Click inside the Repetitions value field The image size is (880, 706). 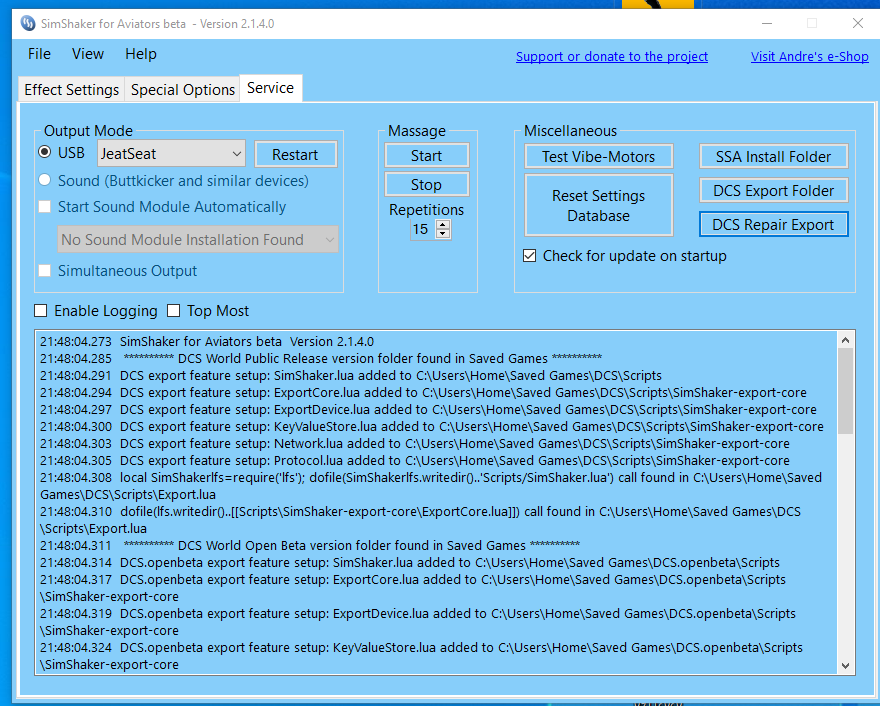[x=423, y=229]
